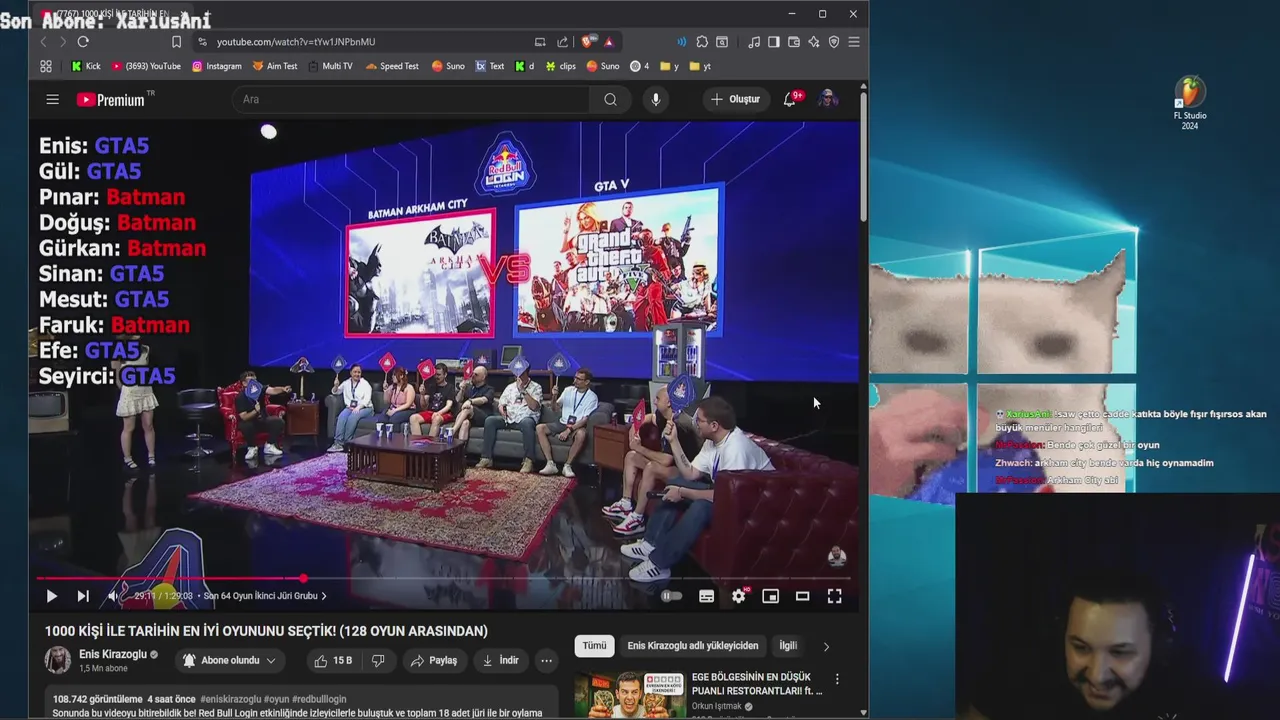The height and width of the screenshot is (720, 1280).
Task: Download with the İndir button
Action: click(501, 661)
